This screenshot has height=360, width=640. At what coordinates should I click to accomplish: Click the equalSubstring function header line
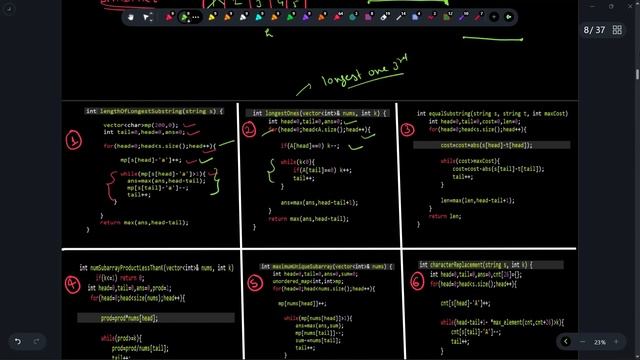pos(492,113)
